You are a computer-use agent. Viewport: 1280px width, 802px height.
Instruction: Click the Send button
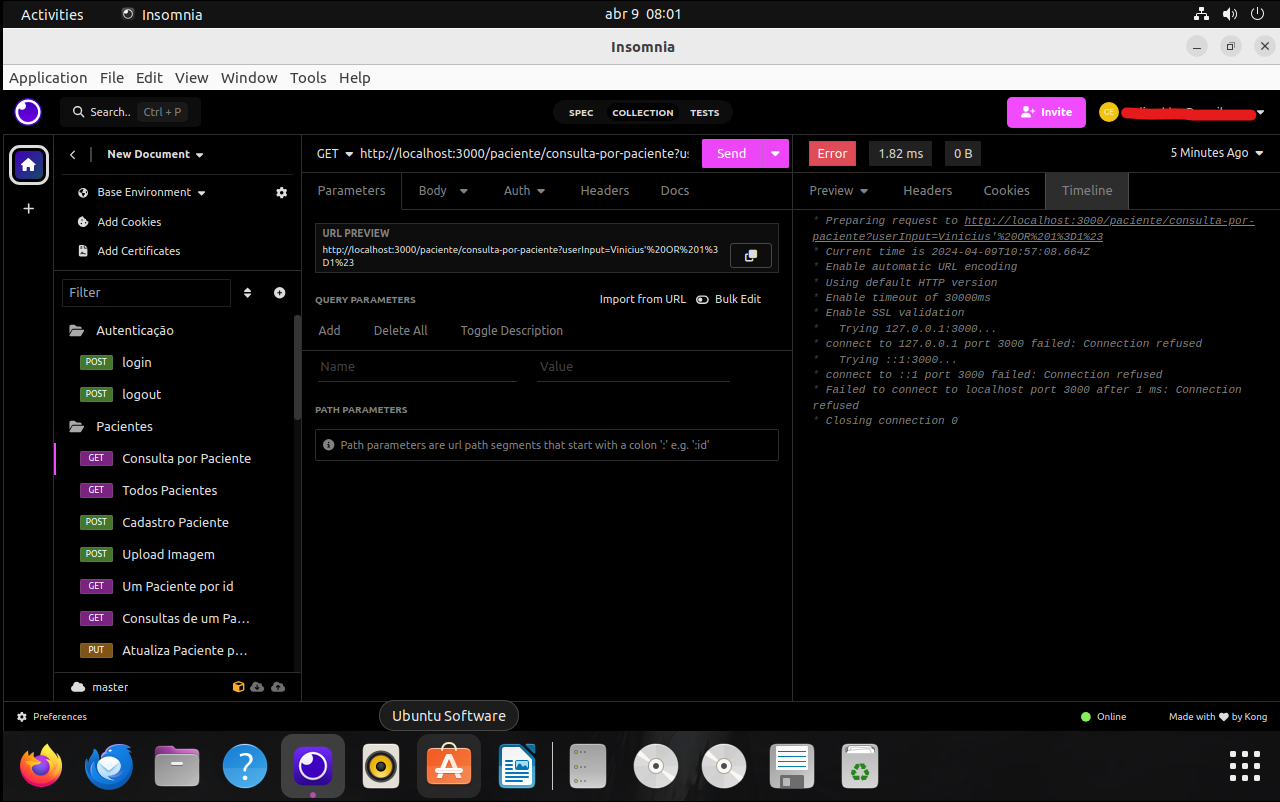732,153
